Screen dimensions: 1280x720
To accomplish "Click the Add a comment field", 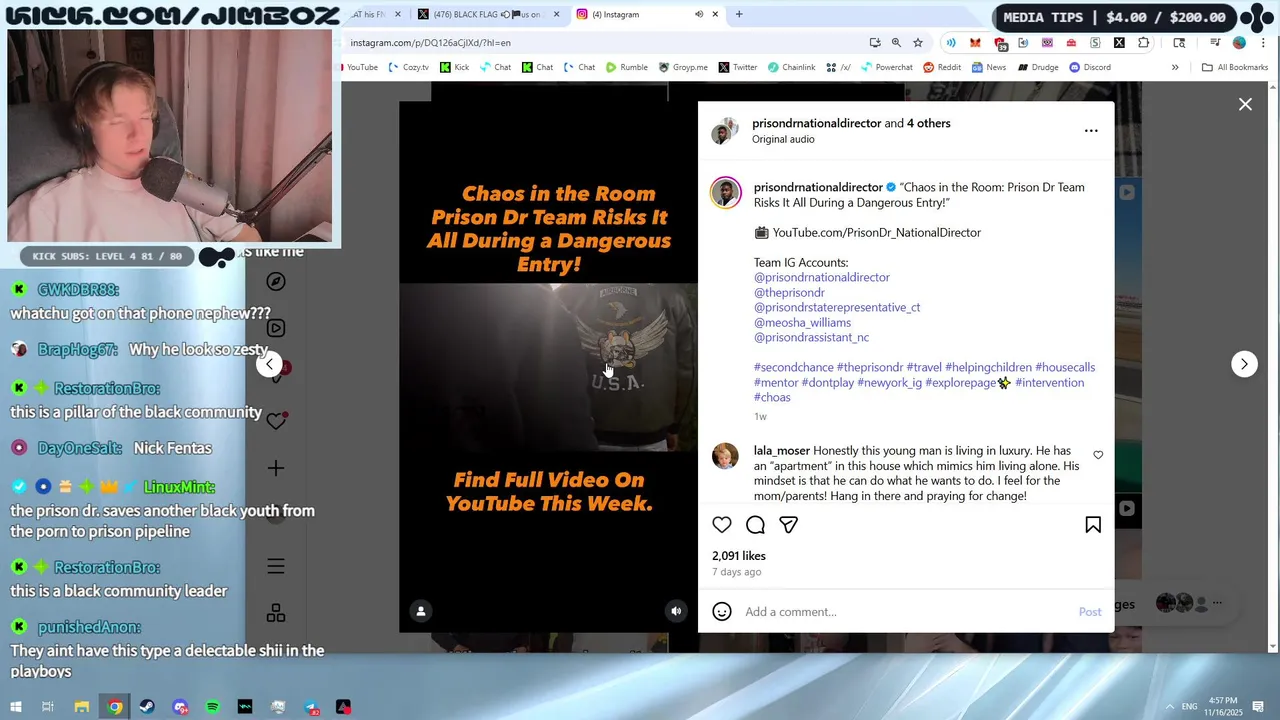I will click(x=906, y=612).
